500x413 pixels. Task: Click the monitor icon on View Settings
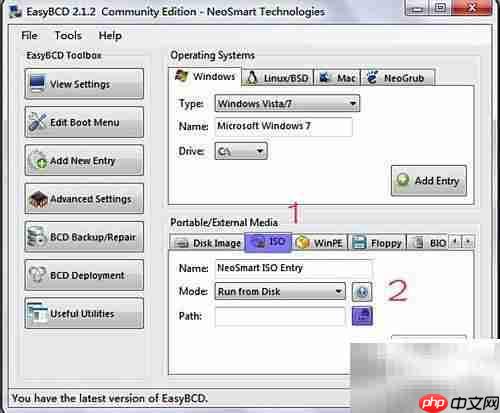tap(37, 83)
